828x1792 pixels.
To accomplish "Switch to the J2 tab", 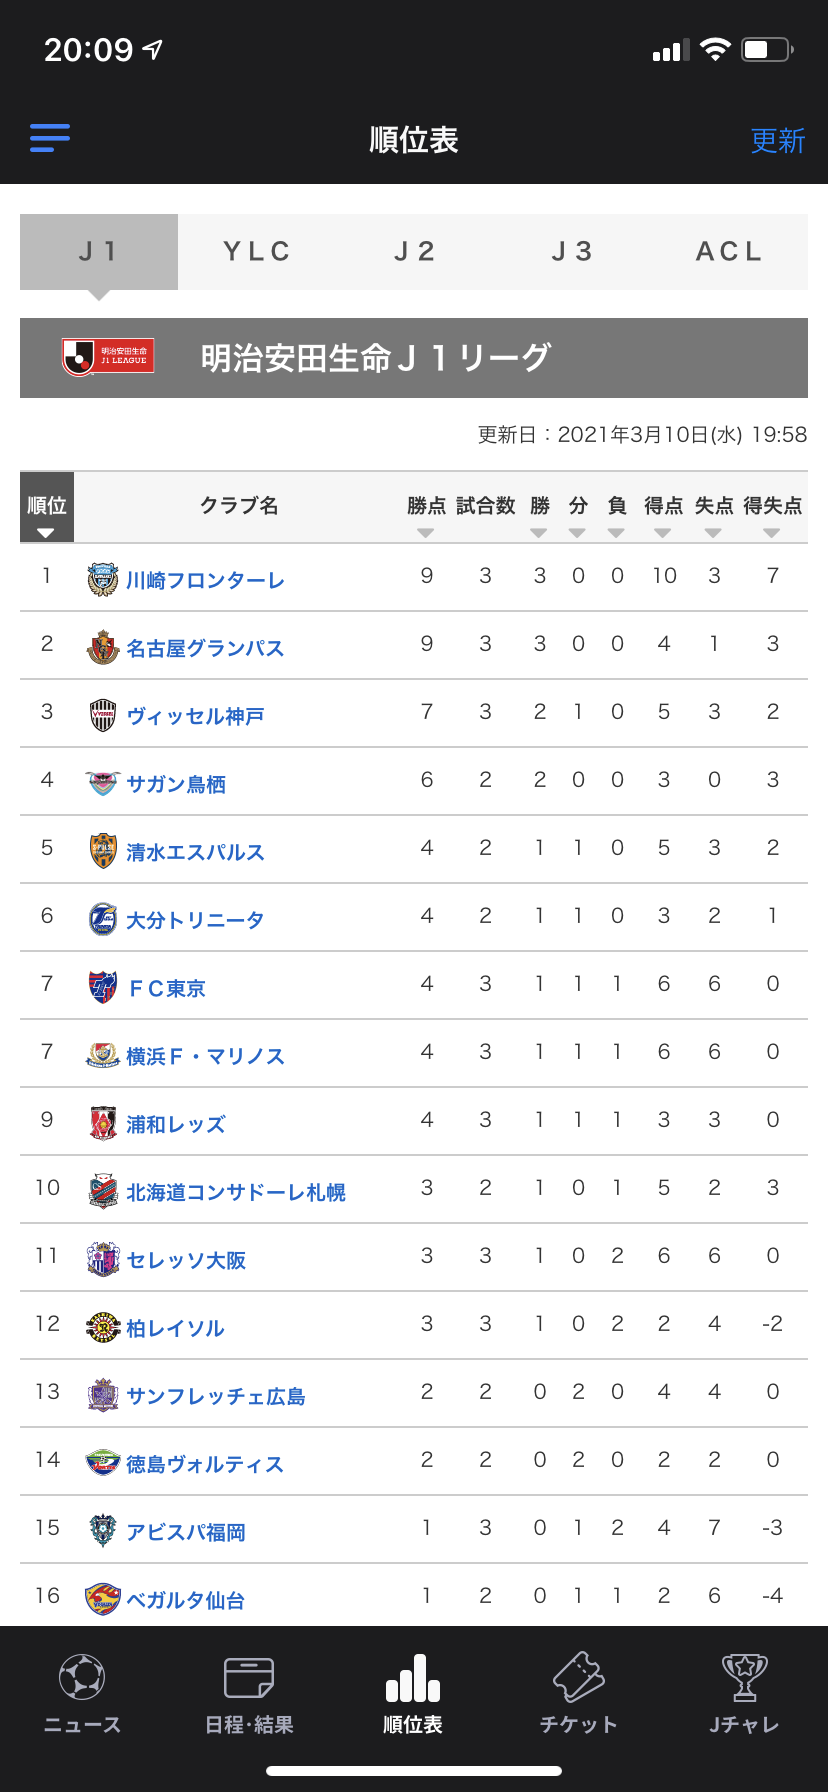I will click(x=415, y=252).
